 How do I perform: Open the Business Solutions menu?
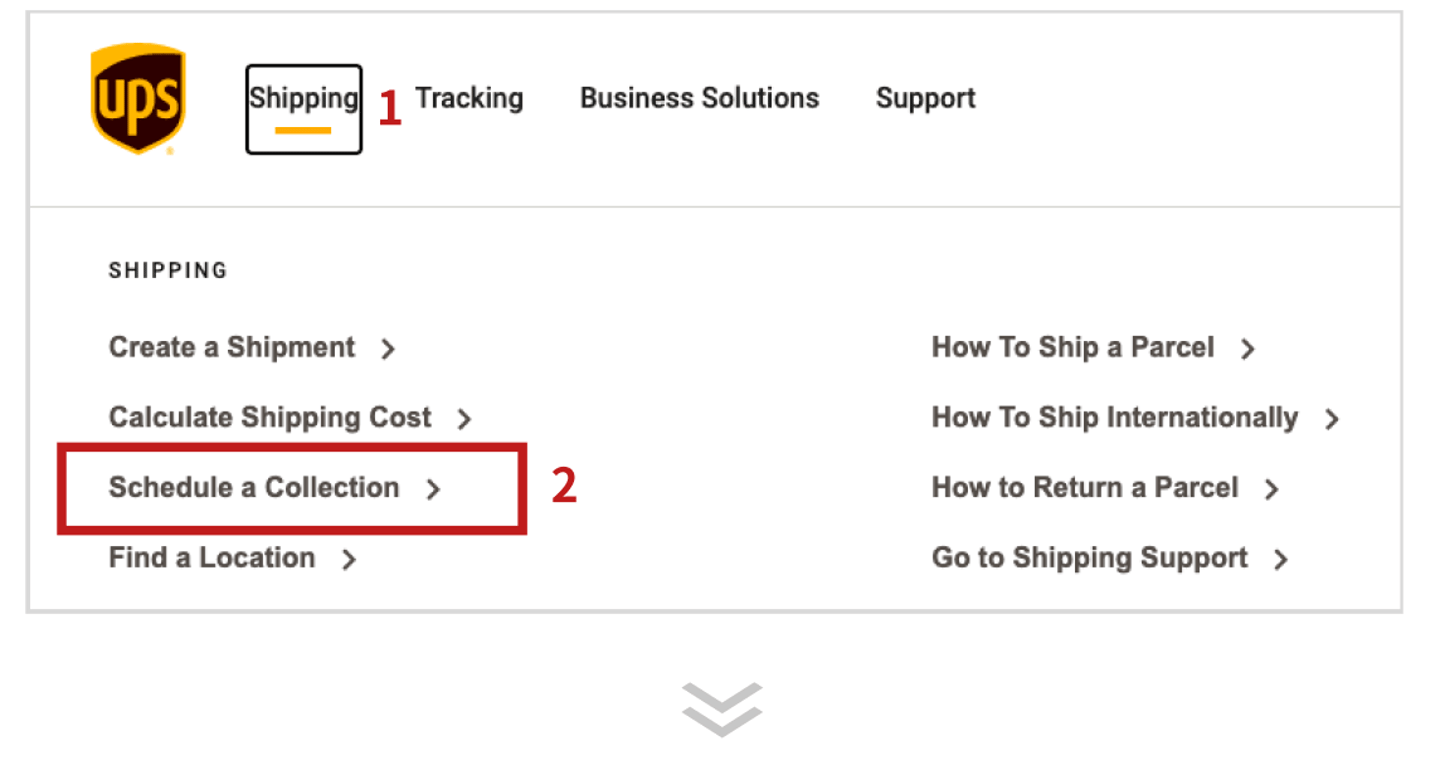point(699,98)
